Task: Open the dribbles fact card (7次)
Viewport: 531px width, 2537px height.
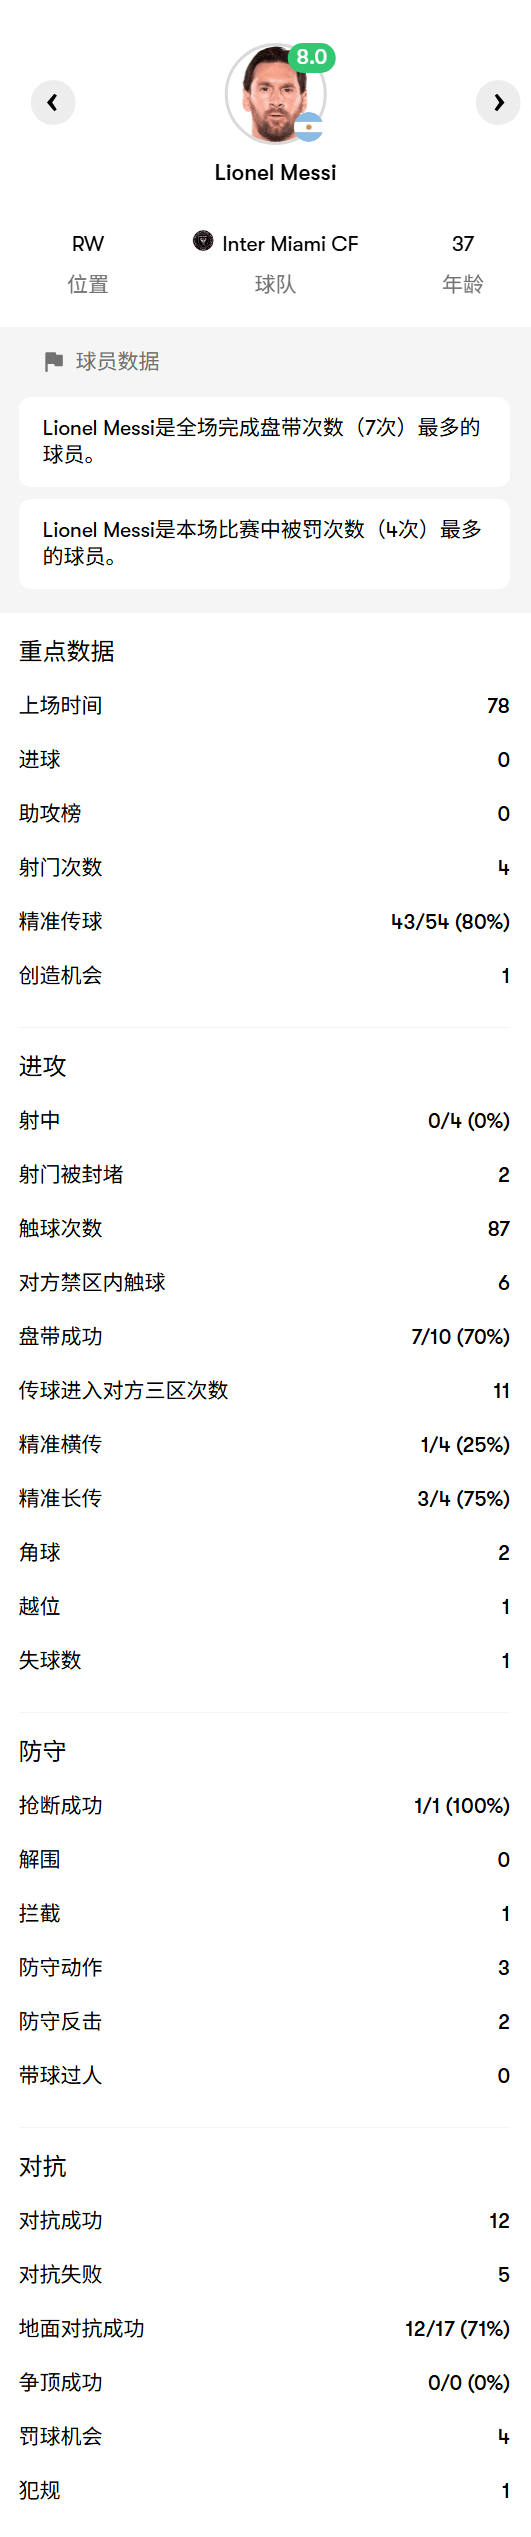Action: pos(264,442)
